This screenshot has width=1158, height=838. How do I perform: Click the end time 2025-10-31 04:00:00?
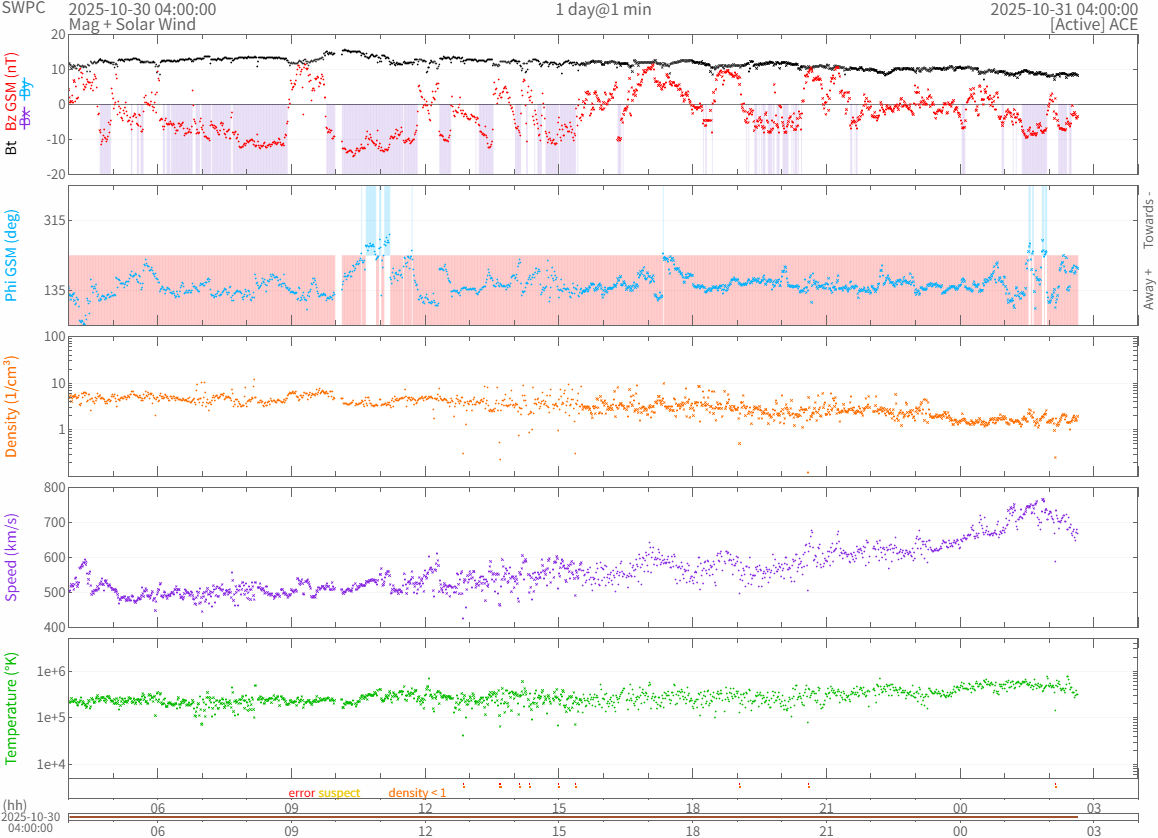[x=1063, y=10]
